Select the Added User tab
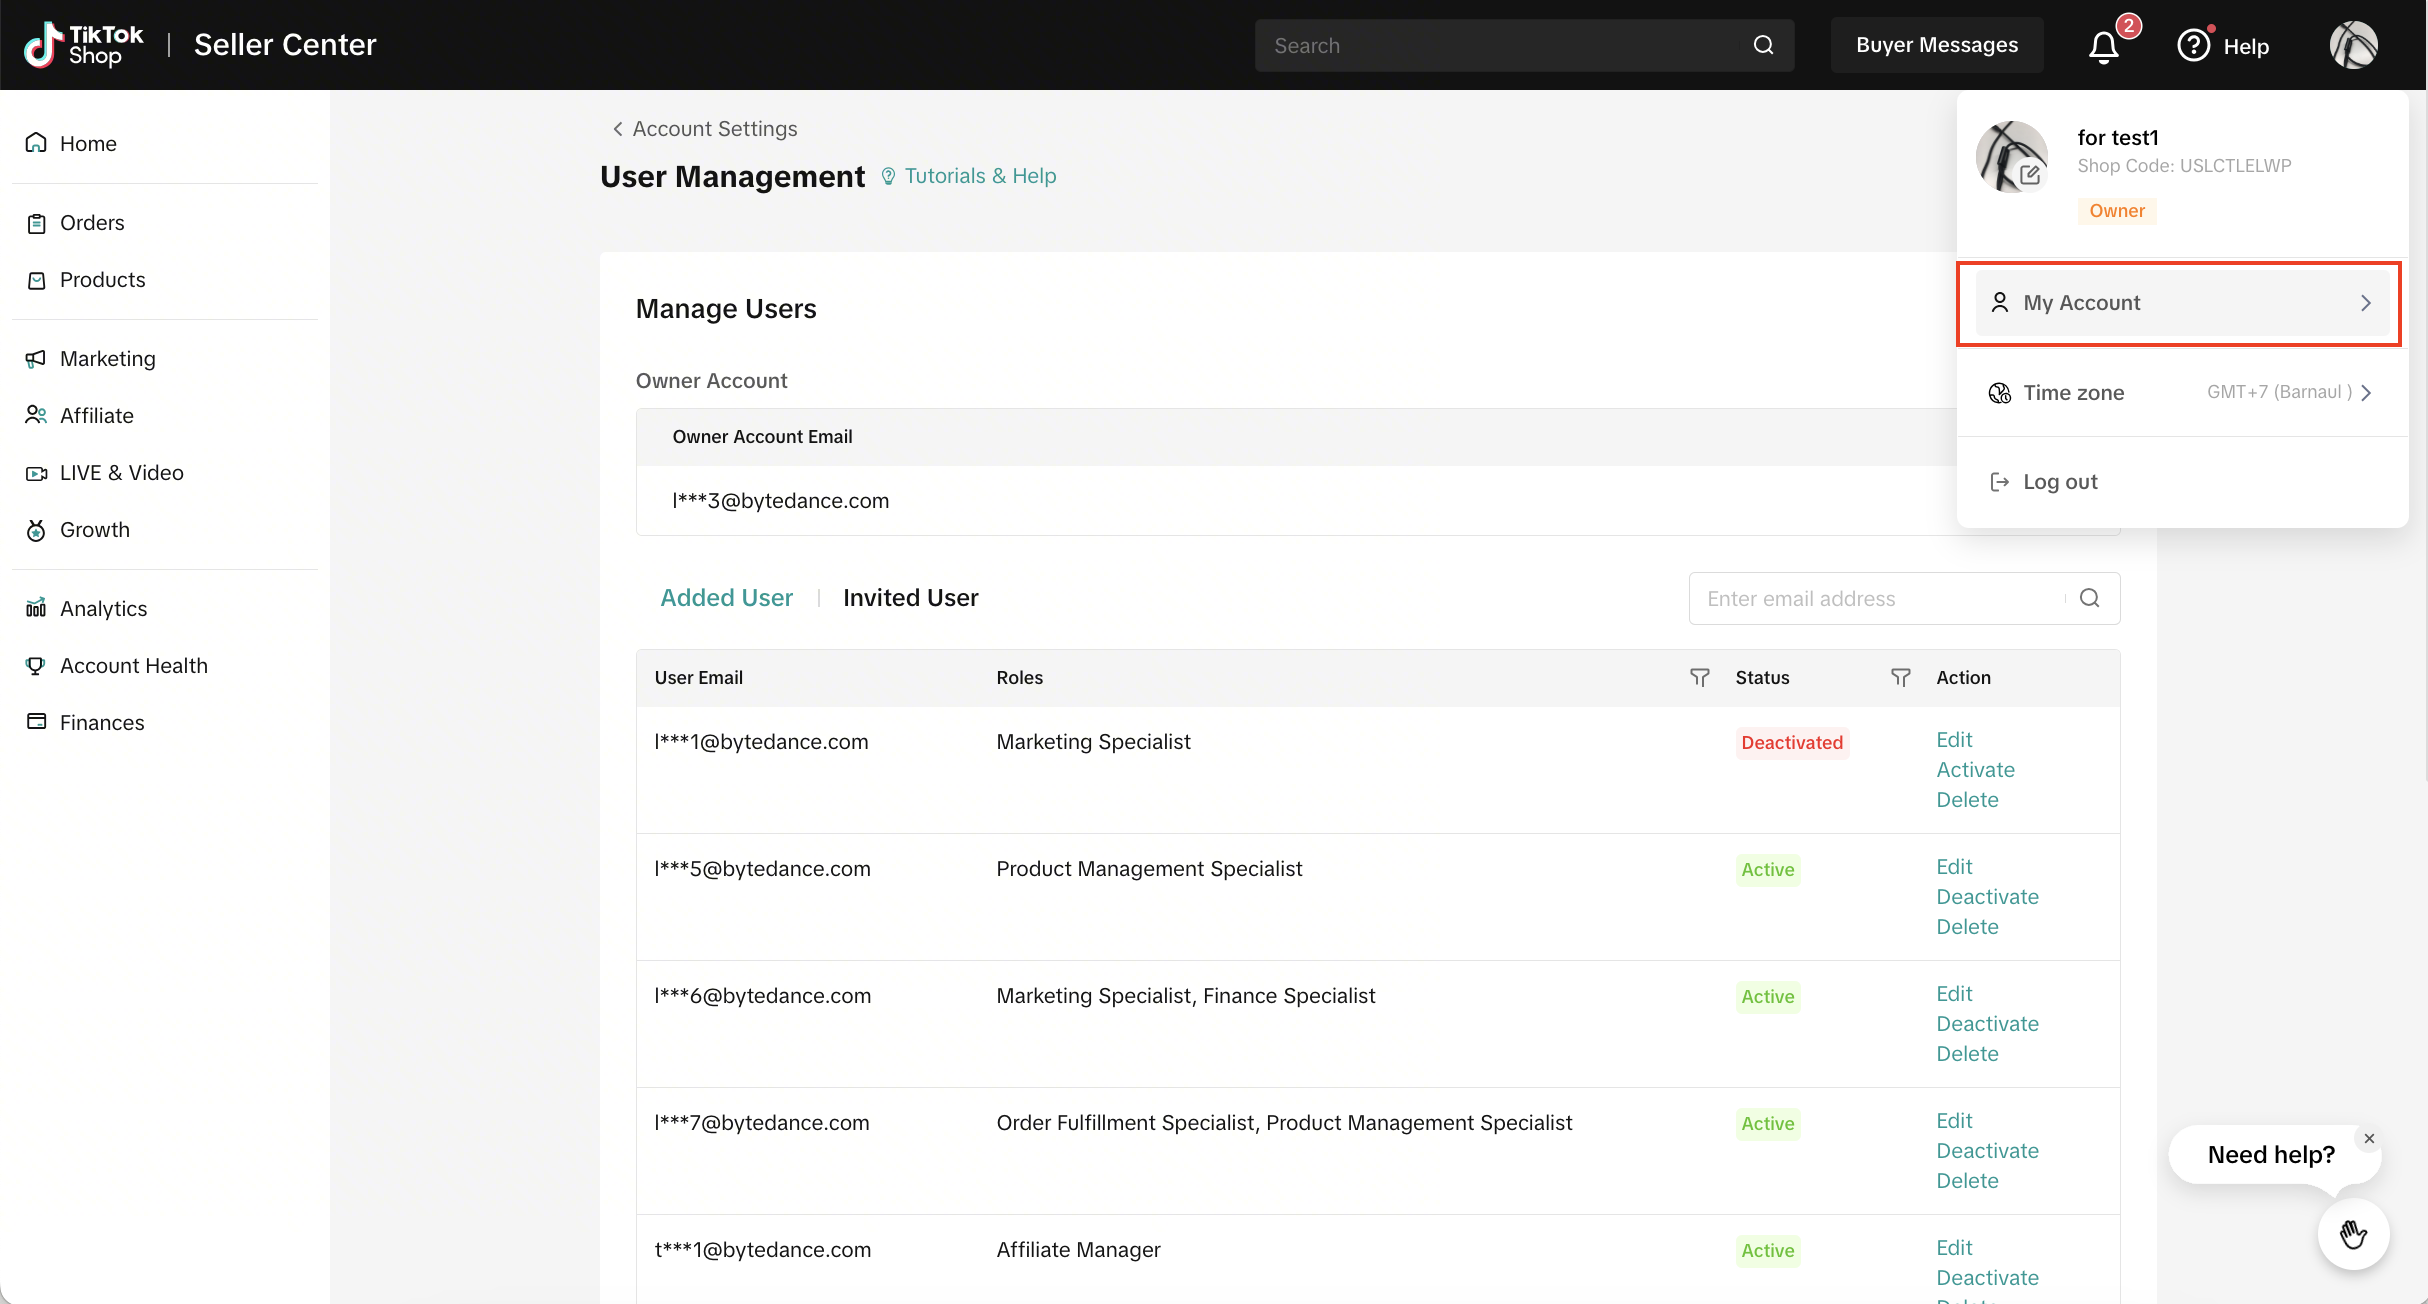This screenshot has height=1304, width=2428. (x=726, y=598)
